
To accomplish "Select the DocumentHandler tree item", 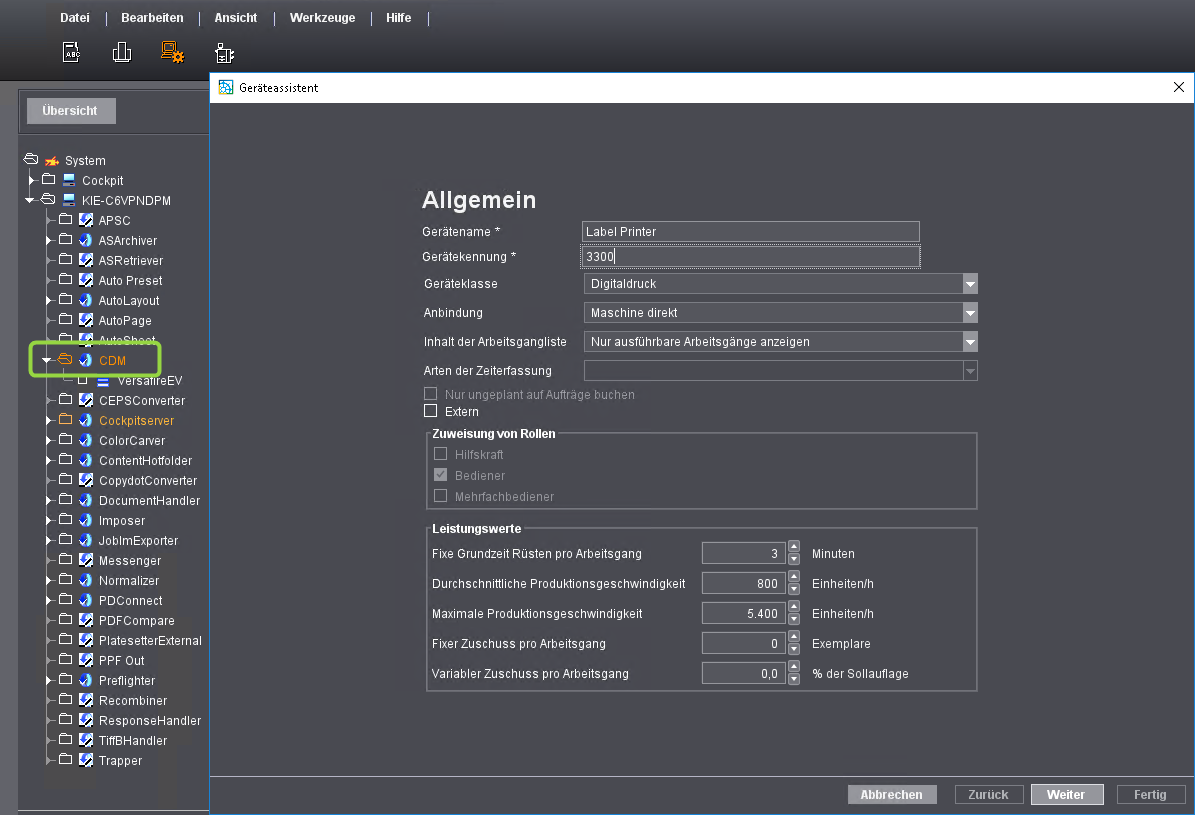I will (149, 500).
